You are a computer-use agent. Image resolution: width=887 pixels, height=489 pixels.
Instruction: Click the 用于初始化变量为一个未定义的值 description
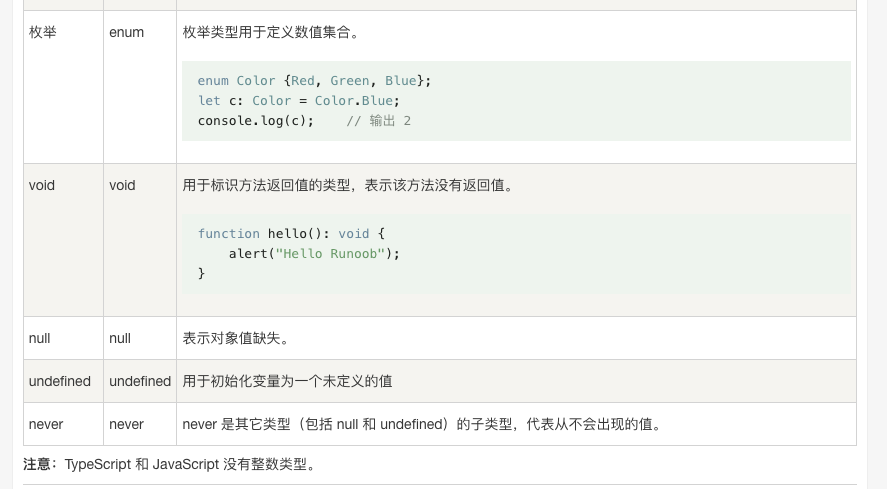pyautogui.click(x=287, y=381)
